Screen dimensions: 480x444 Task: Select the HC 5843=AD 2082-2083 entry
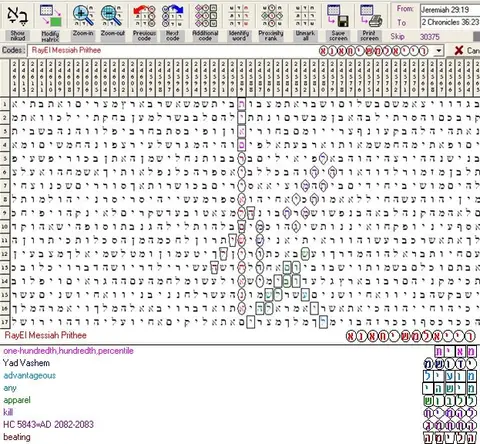tap(48, 424)
